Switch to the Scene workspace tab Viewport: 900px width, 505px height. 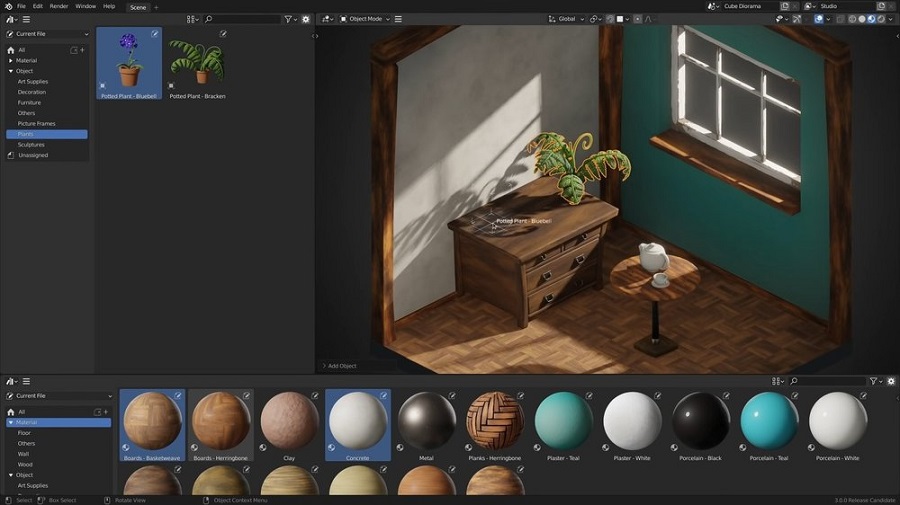[x=138, y=7]
